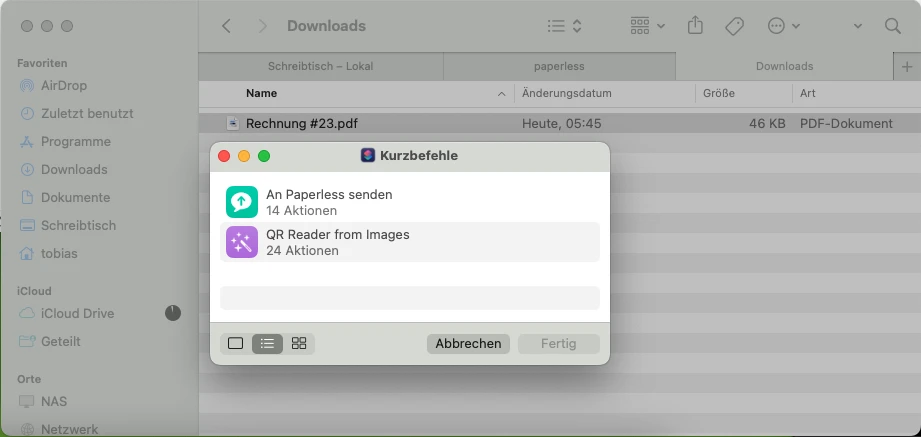
Task: Open the Finder list view options selector
Action: coord(564,26)
